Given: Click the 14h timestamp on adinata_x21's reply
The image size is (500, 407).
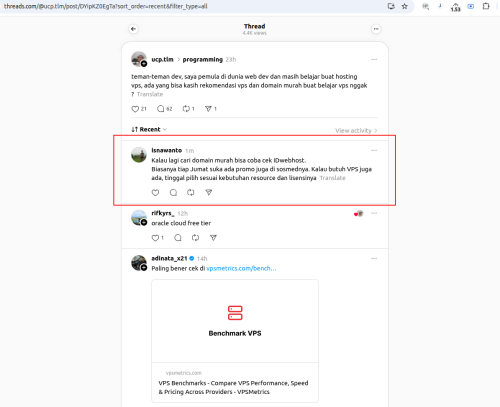Looking at the screenshot, I should tap(202, 259).
